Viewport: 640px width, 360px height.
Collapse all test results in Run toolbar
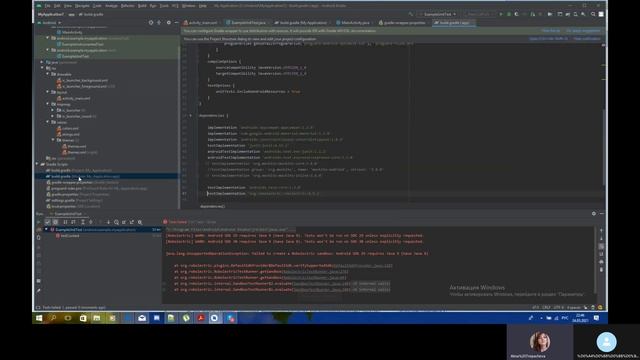(x=91, y=222)
